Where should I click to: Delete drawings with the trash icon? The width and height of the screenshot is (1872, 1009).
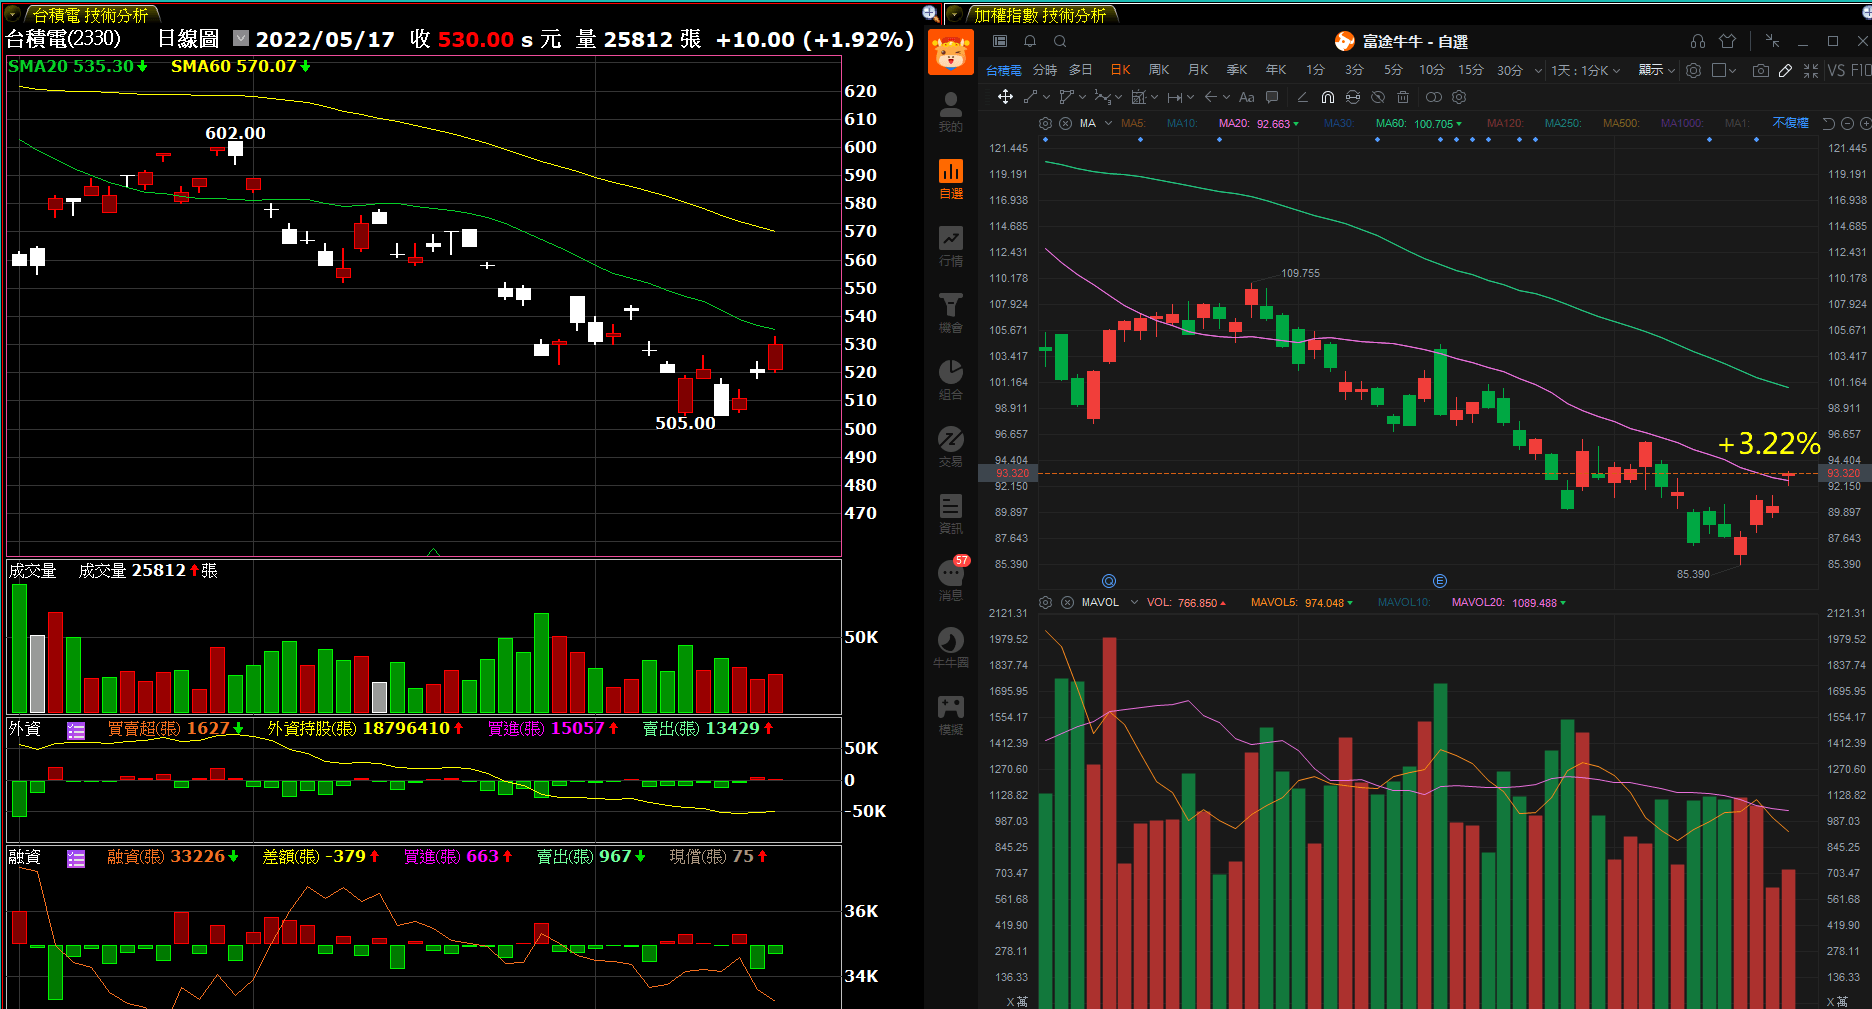[x=1403, y=97]
